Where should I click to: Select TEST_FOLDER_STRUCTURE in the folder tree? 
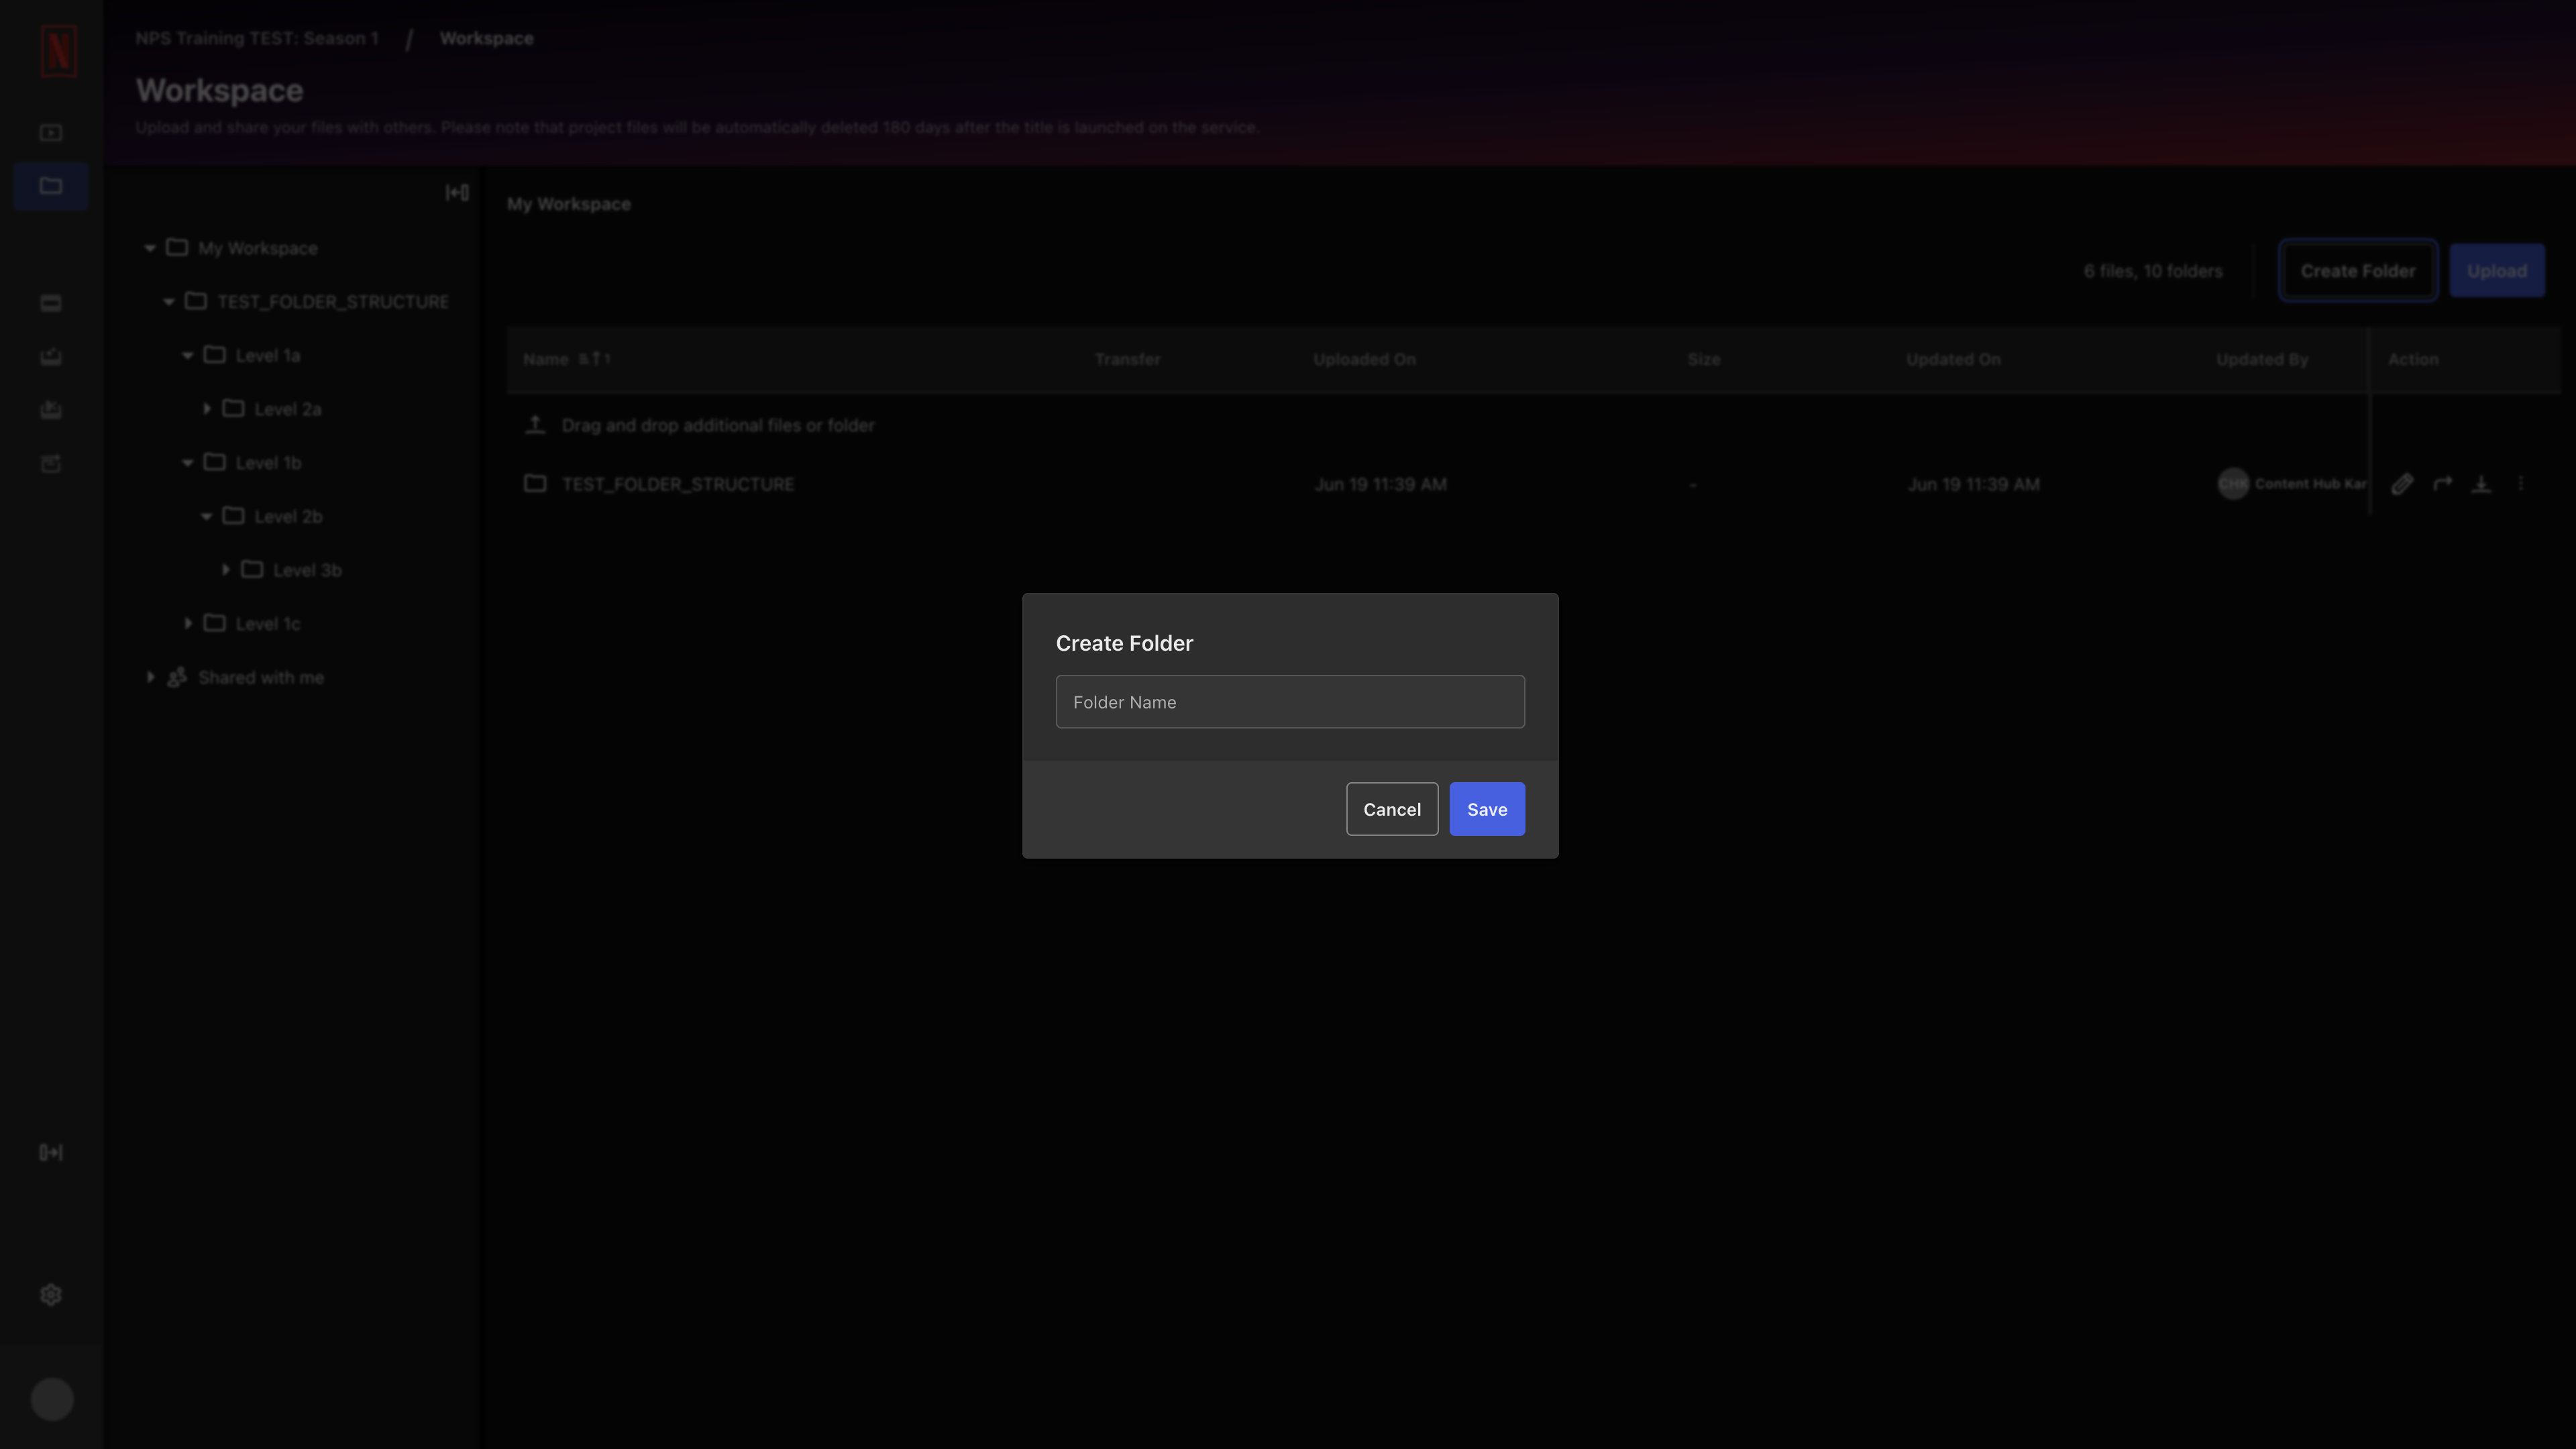point(333,301)
